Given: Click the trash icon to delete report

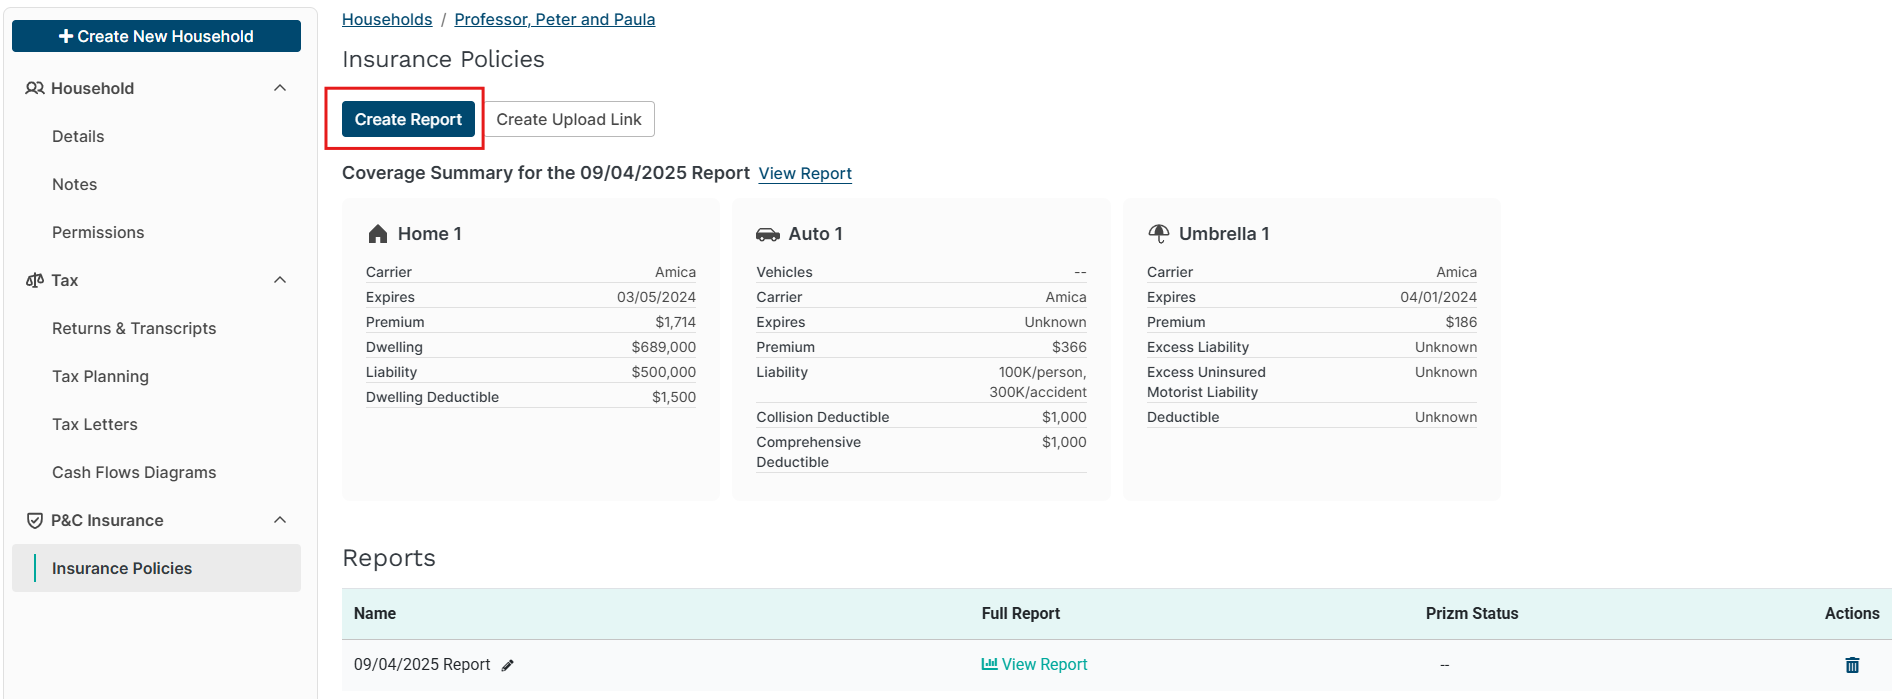Looking at the screenshot, I should 1851,665.
